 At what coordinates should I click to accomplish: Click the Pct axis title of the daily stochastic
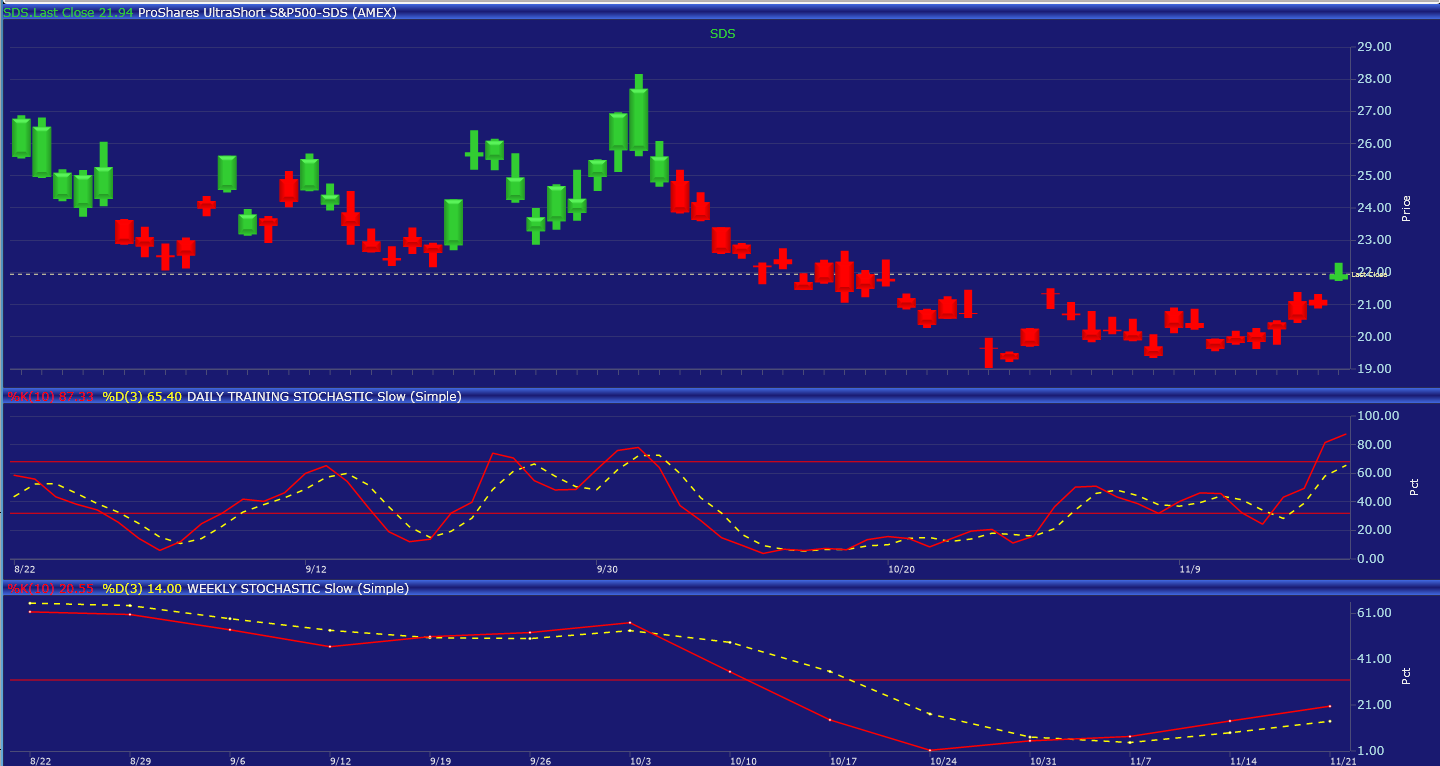pos(1414,487)
